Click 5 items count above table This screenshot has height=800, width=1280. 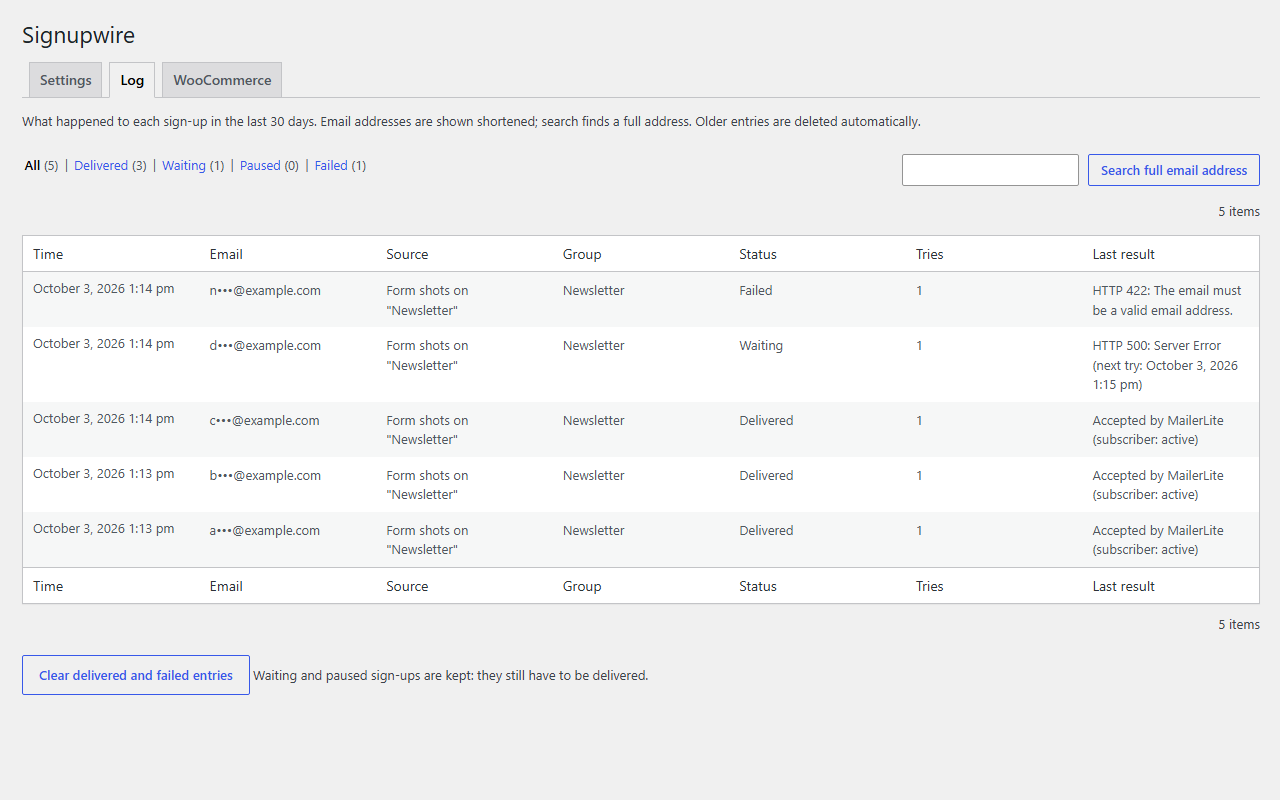tap(1239, 212)
